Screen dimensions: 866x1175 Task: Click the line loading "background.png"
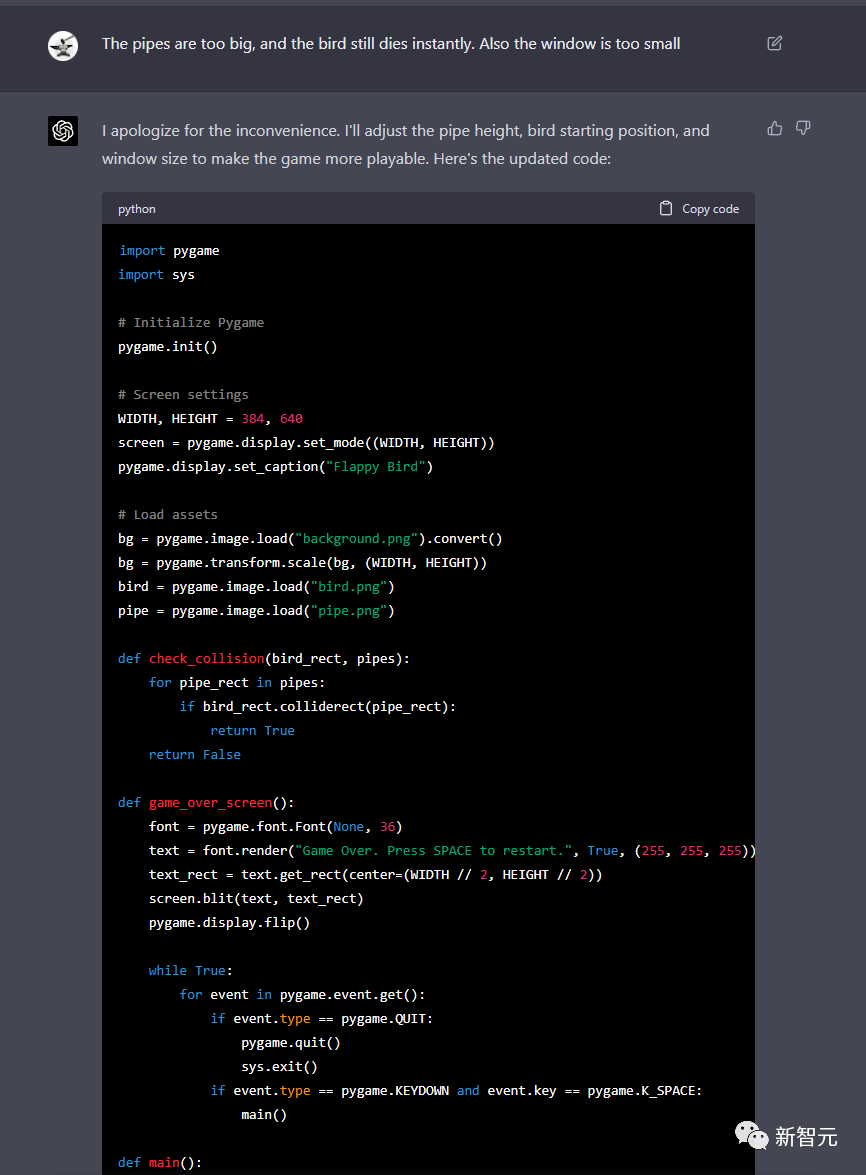310,538
